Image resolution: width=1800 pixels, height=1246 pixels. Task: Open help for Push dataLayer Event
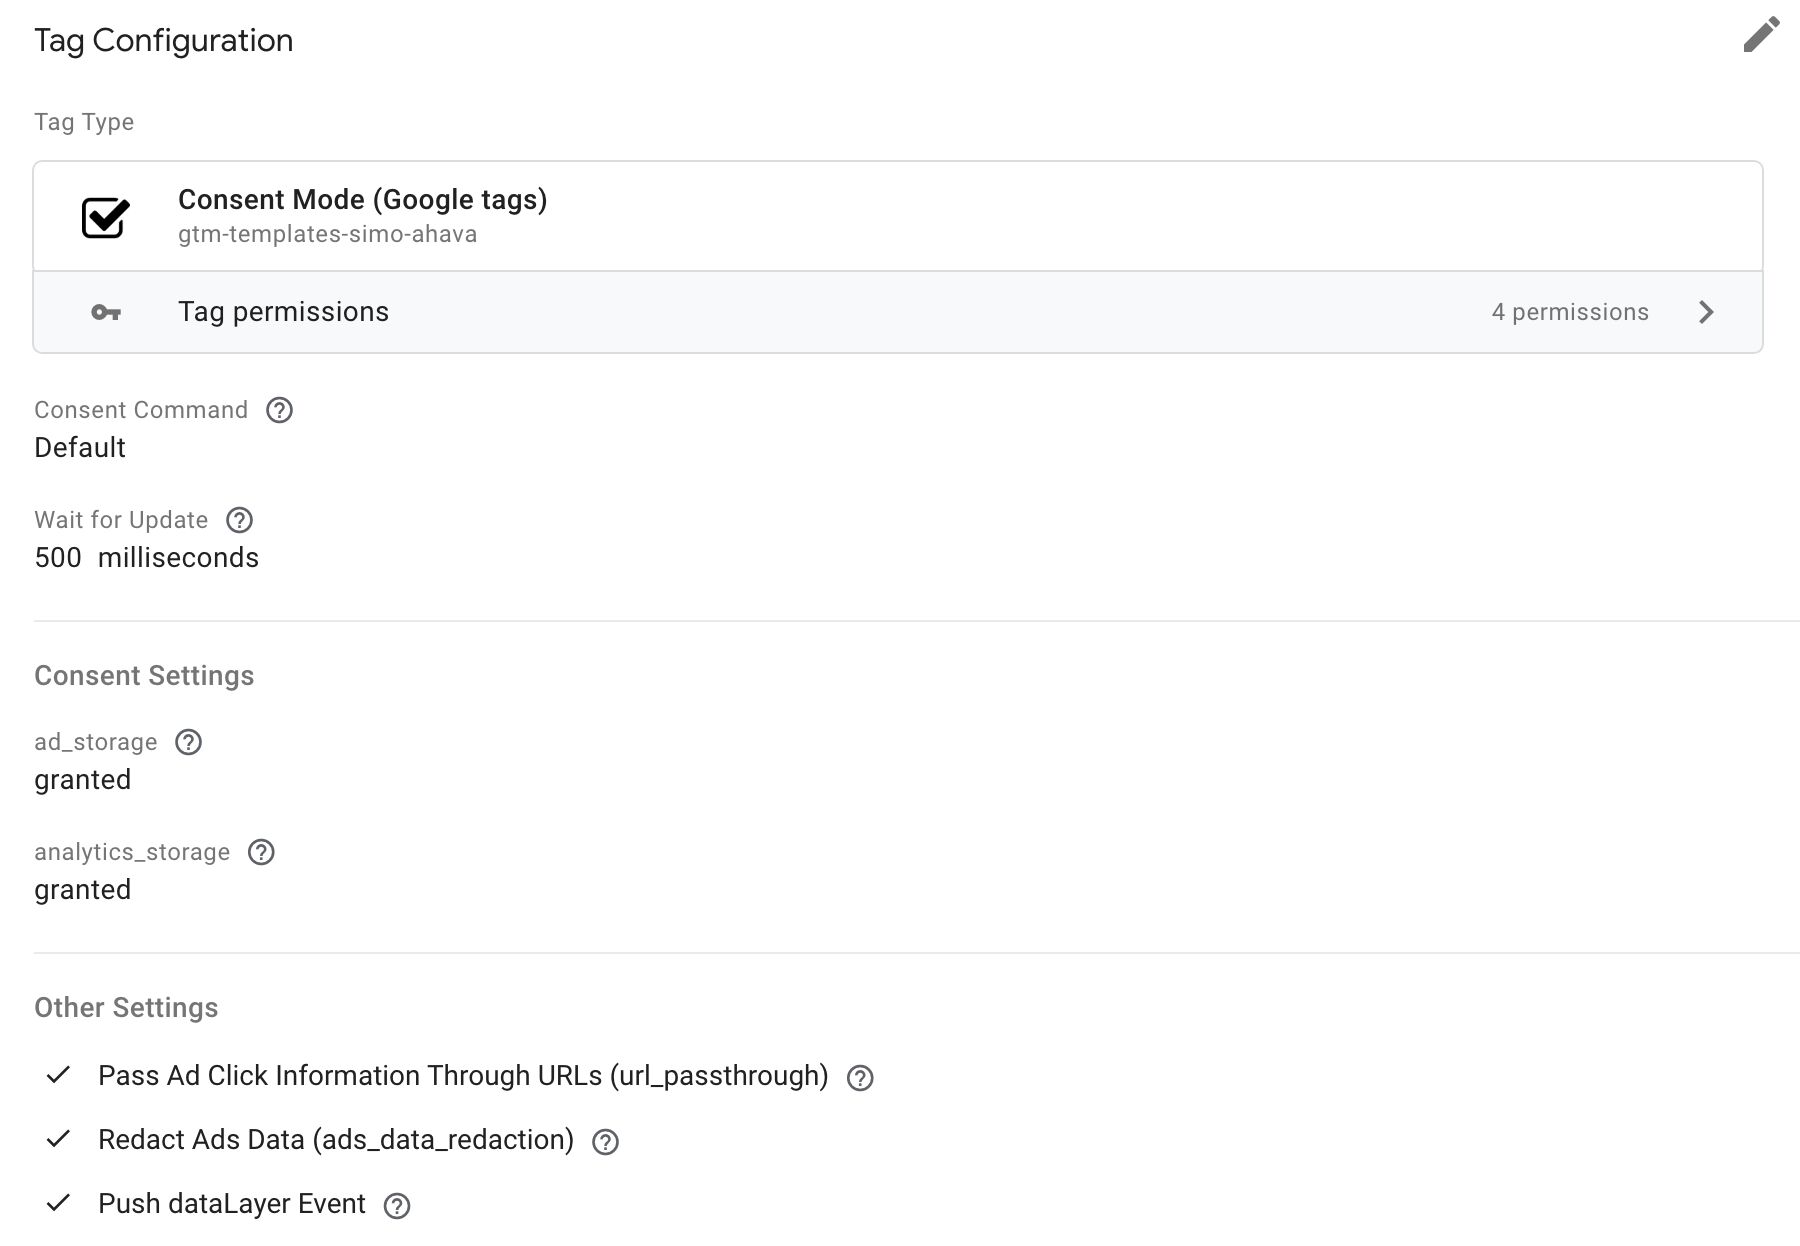pos(397,1206)
